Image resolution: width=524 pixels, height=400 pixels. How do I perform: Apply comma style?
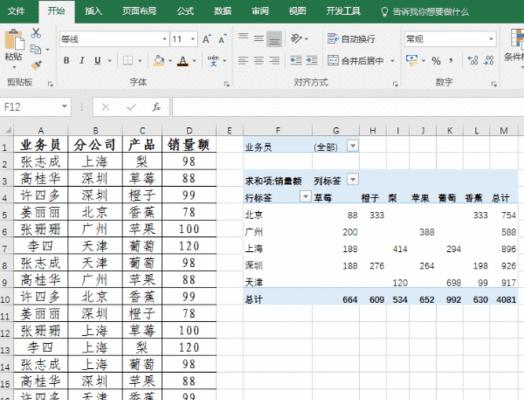451,61
